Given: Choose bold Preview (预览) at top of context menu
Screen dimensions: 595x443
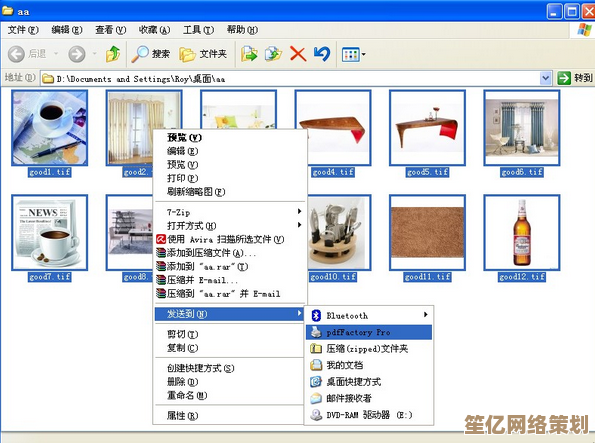Looking at the screenshot, I should coord(230,137).
